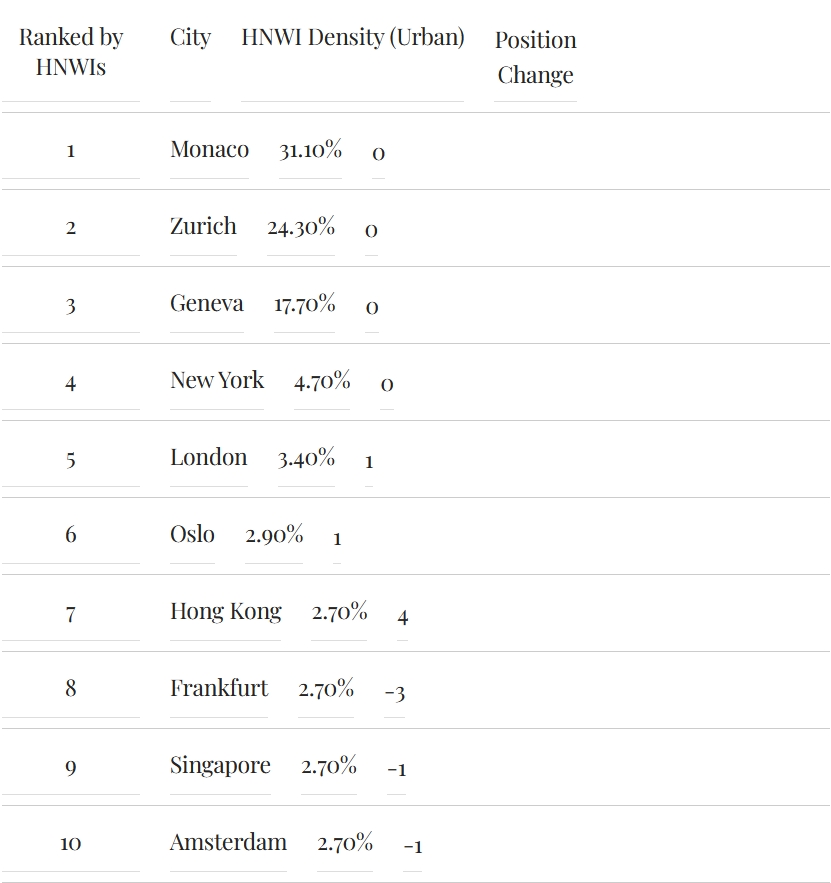Click the 2.90% density value
Image resolution: width=831 pixels, height=883 pixels.
[x=274, y=535]
